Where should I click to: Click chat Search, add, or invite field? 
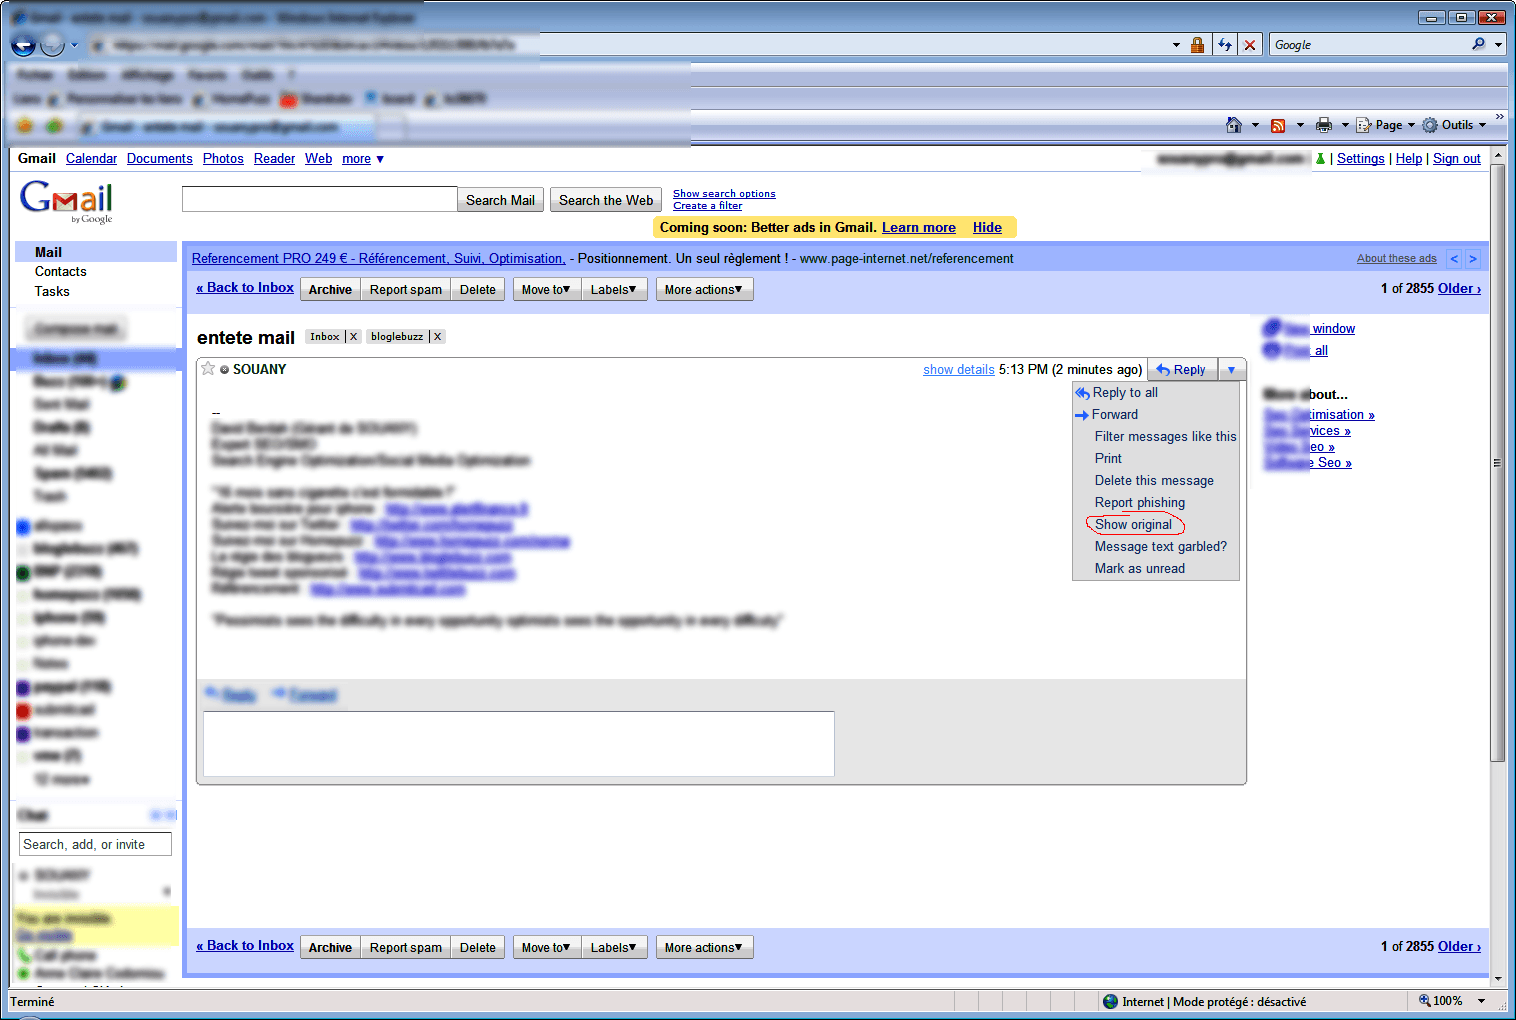(x=95, y=845)
